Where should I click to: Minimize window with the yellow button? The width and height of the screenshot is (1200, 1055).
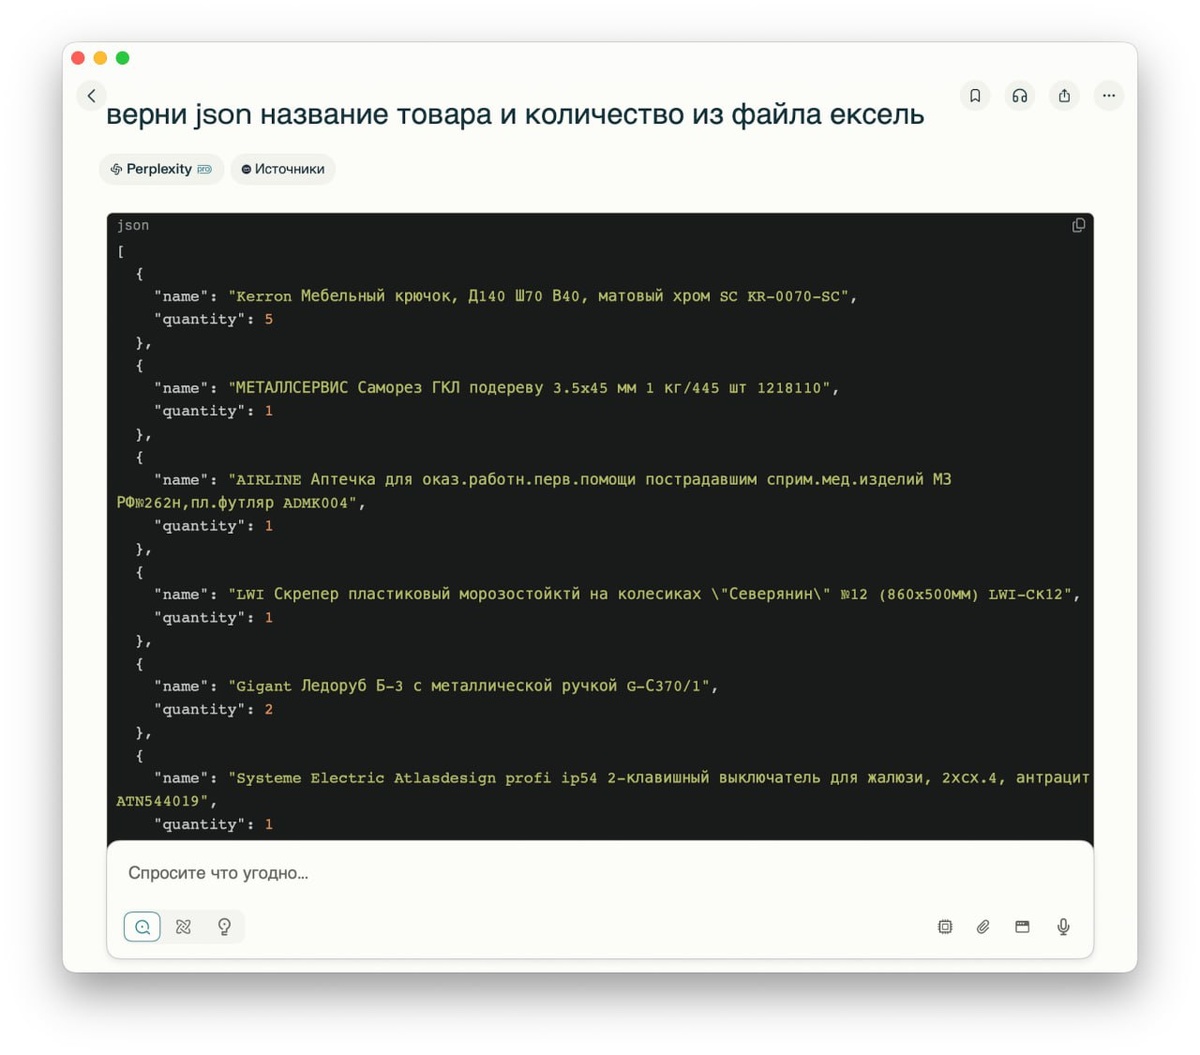[100, 58]
